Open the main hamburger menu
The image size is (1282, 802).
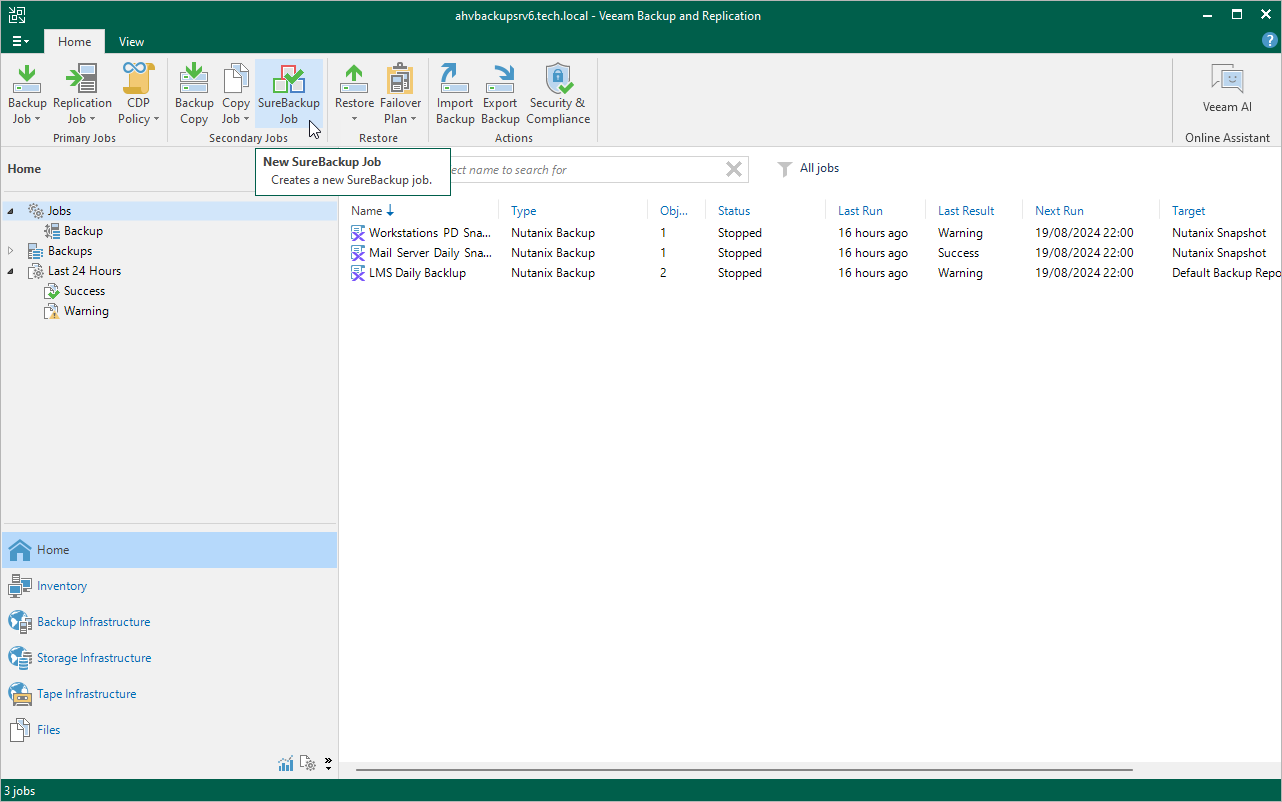(21, 42)
